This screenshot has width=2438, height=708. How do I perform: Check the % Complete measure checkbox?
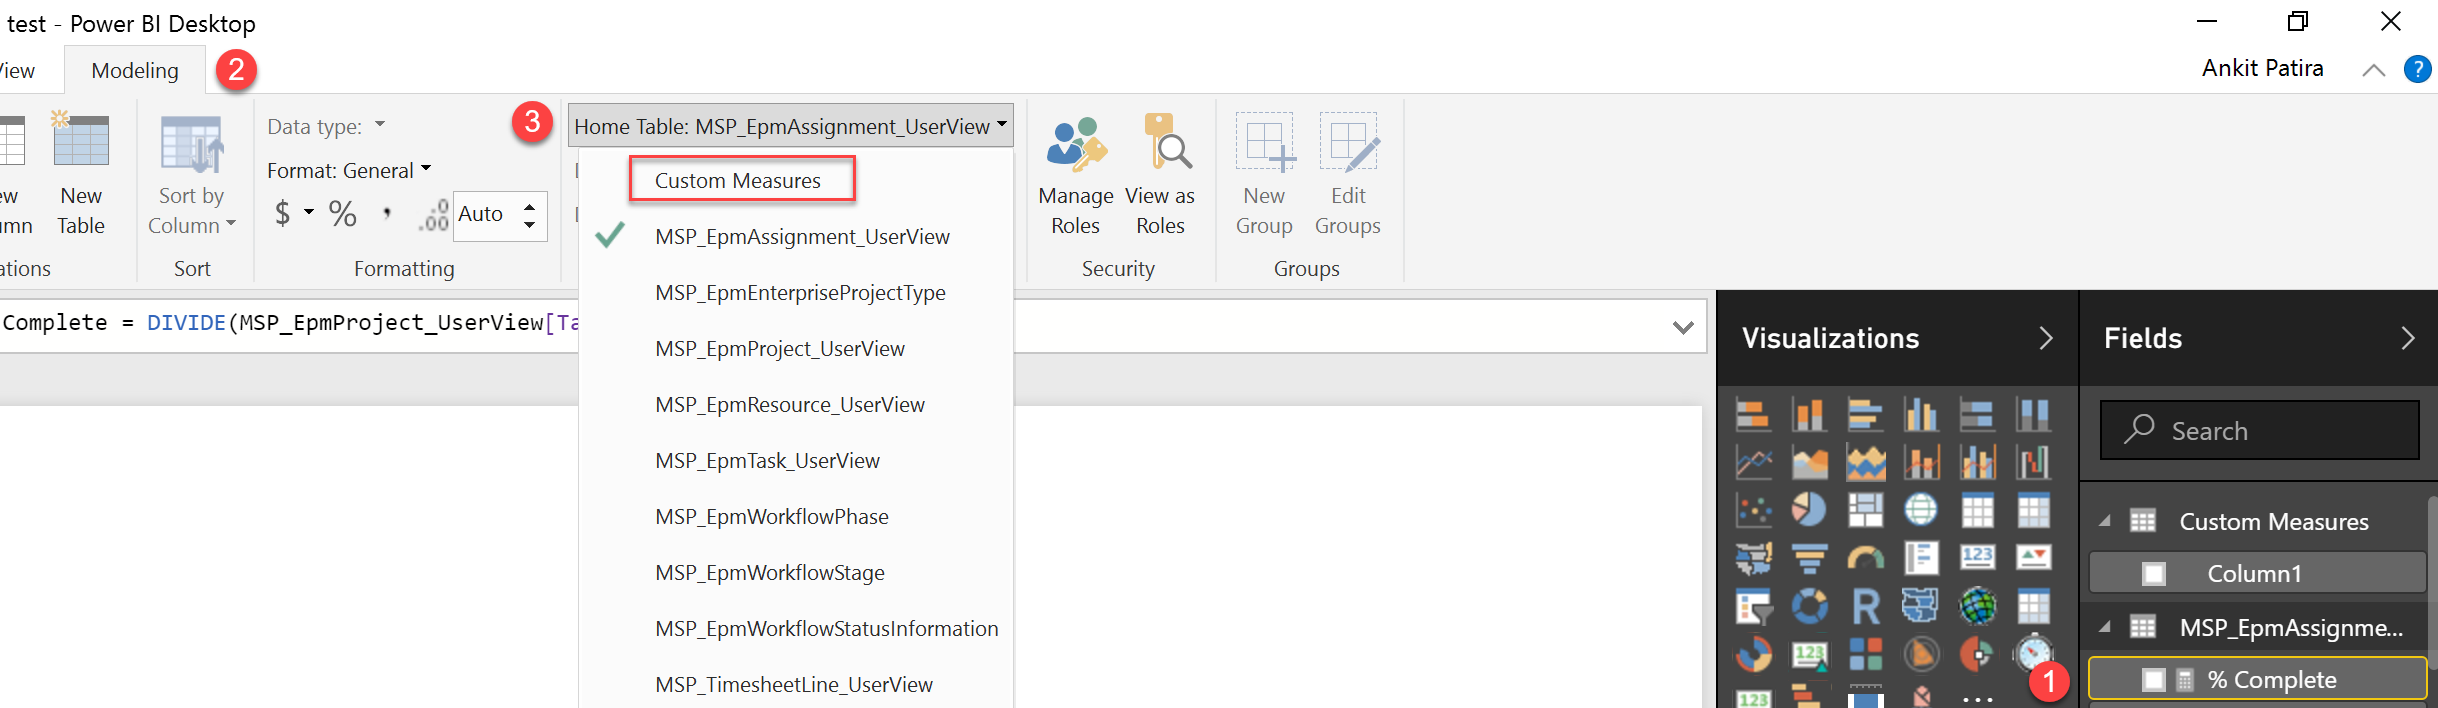2153,680
